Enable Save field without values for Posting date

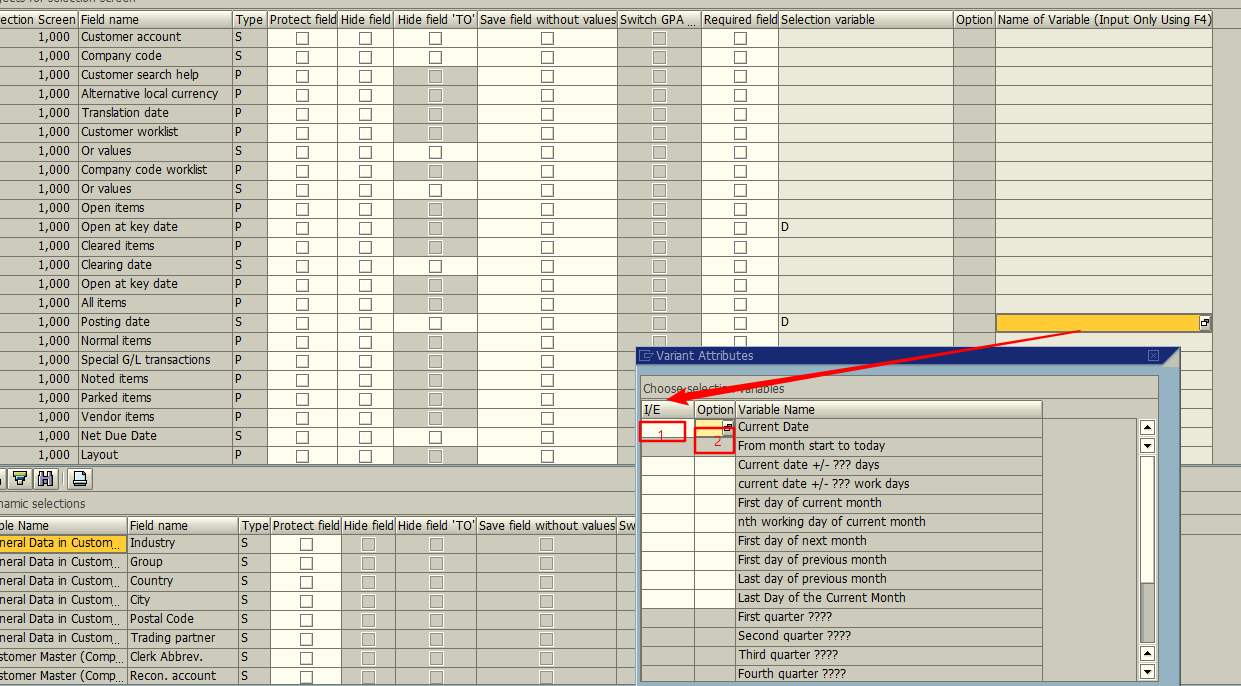coord(546,322)
